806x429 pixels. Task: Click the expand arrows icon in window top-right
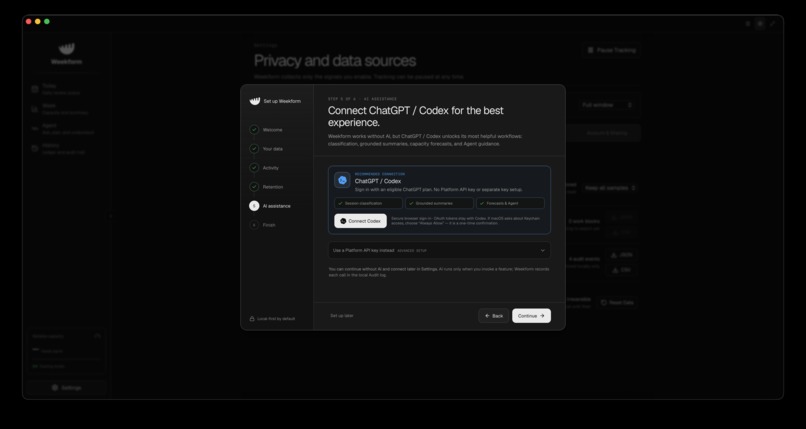[x=773, y=24]
